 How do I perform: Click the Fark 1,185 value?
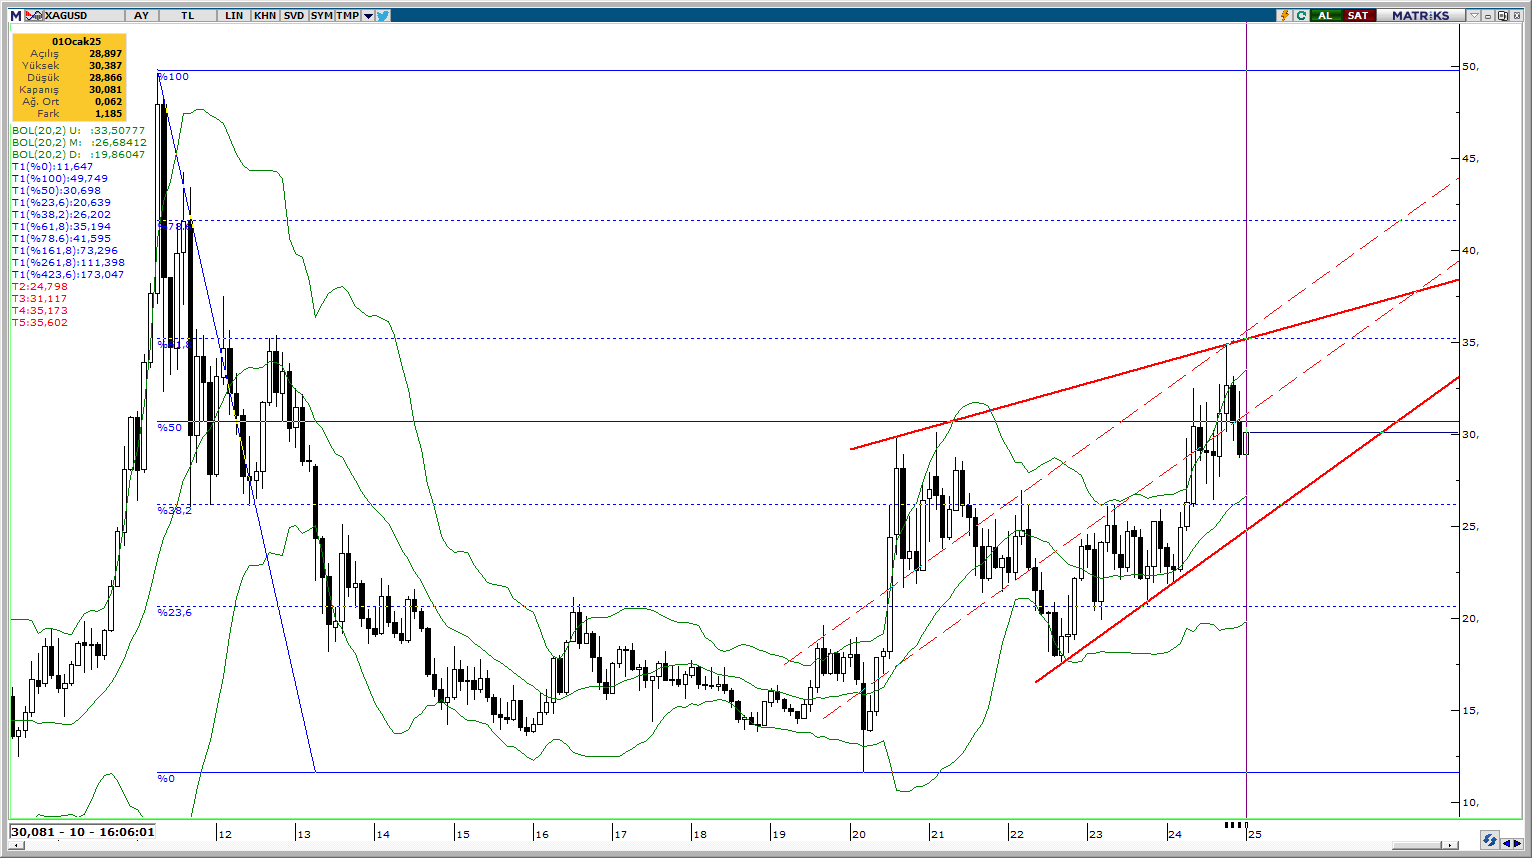pyautogui.click(x=108, y=113)
